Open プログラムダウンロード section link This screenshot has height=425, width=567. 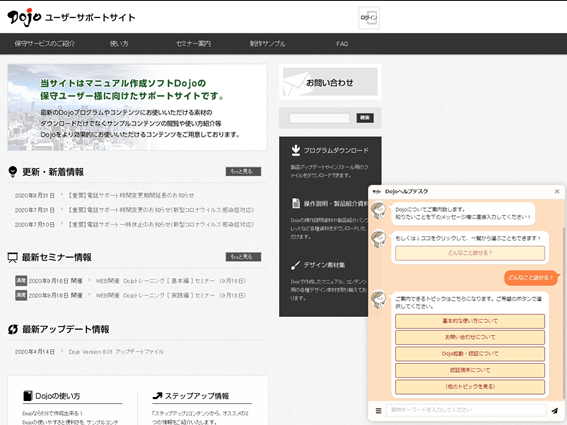click(336, 150)
